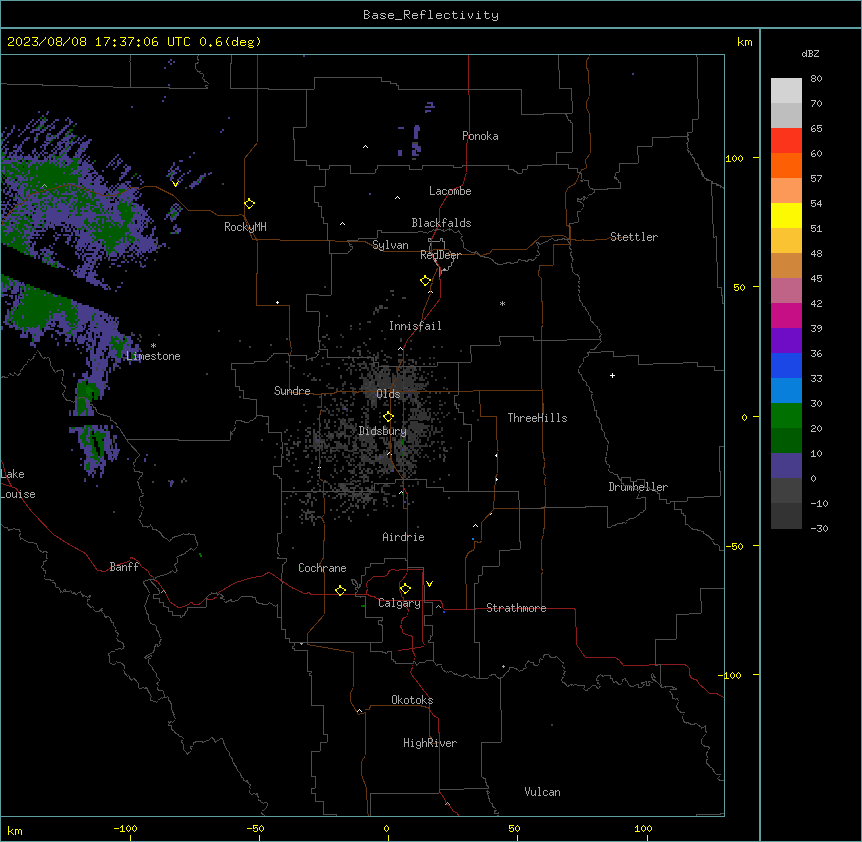Click the Lake Louise label
The image size is (862, 842).
pyautogui.click(x=18, y=484)
